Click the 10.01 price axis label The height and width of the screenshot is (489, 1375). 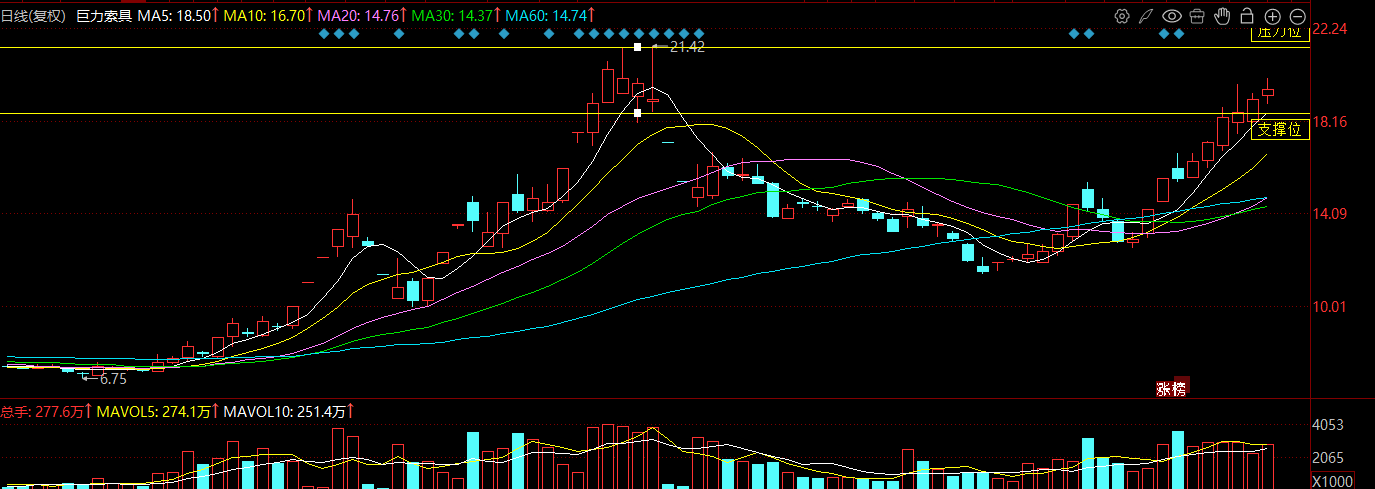[x=1330, y=307]
